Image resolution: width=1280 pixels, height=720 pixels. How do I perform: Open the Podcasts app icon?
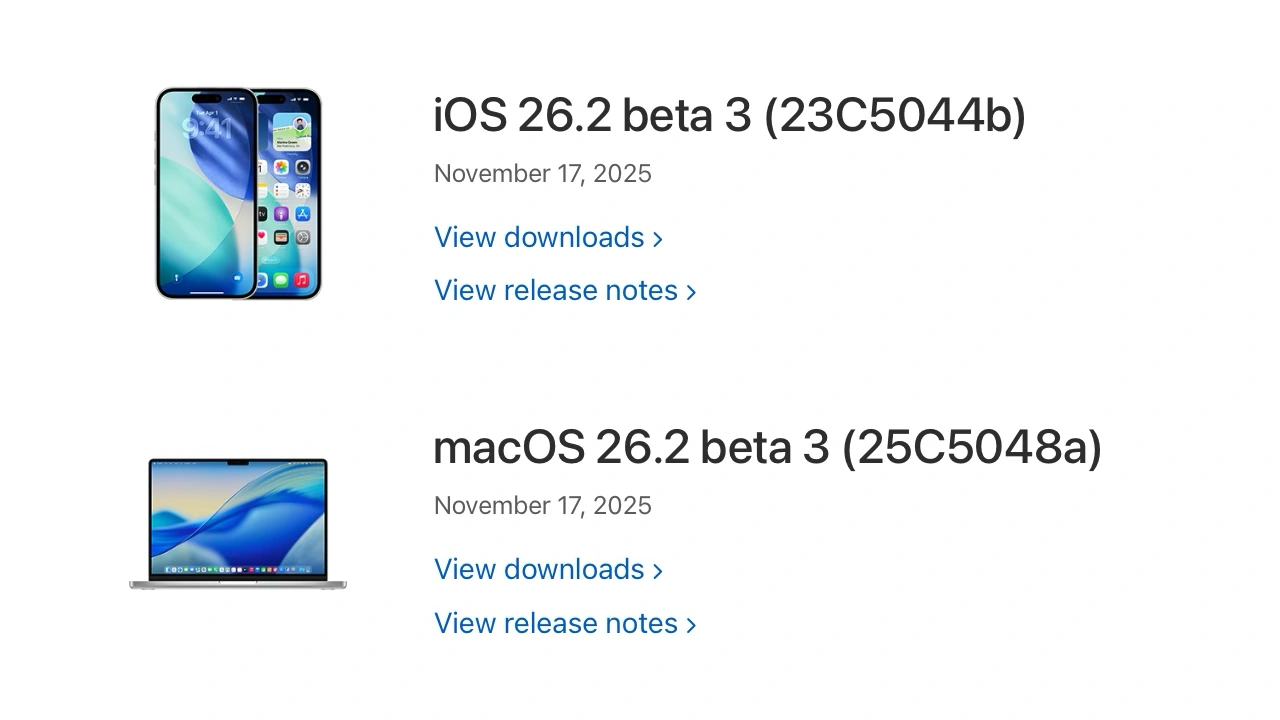[x=279, y=213]
